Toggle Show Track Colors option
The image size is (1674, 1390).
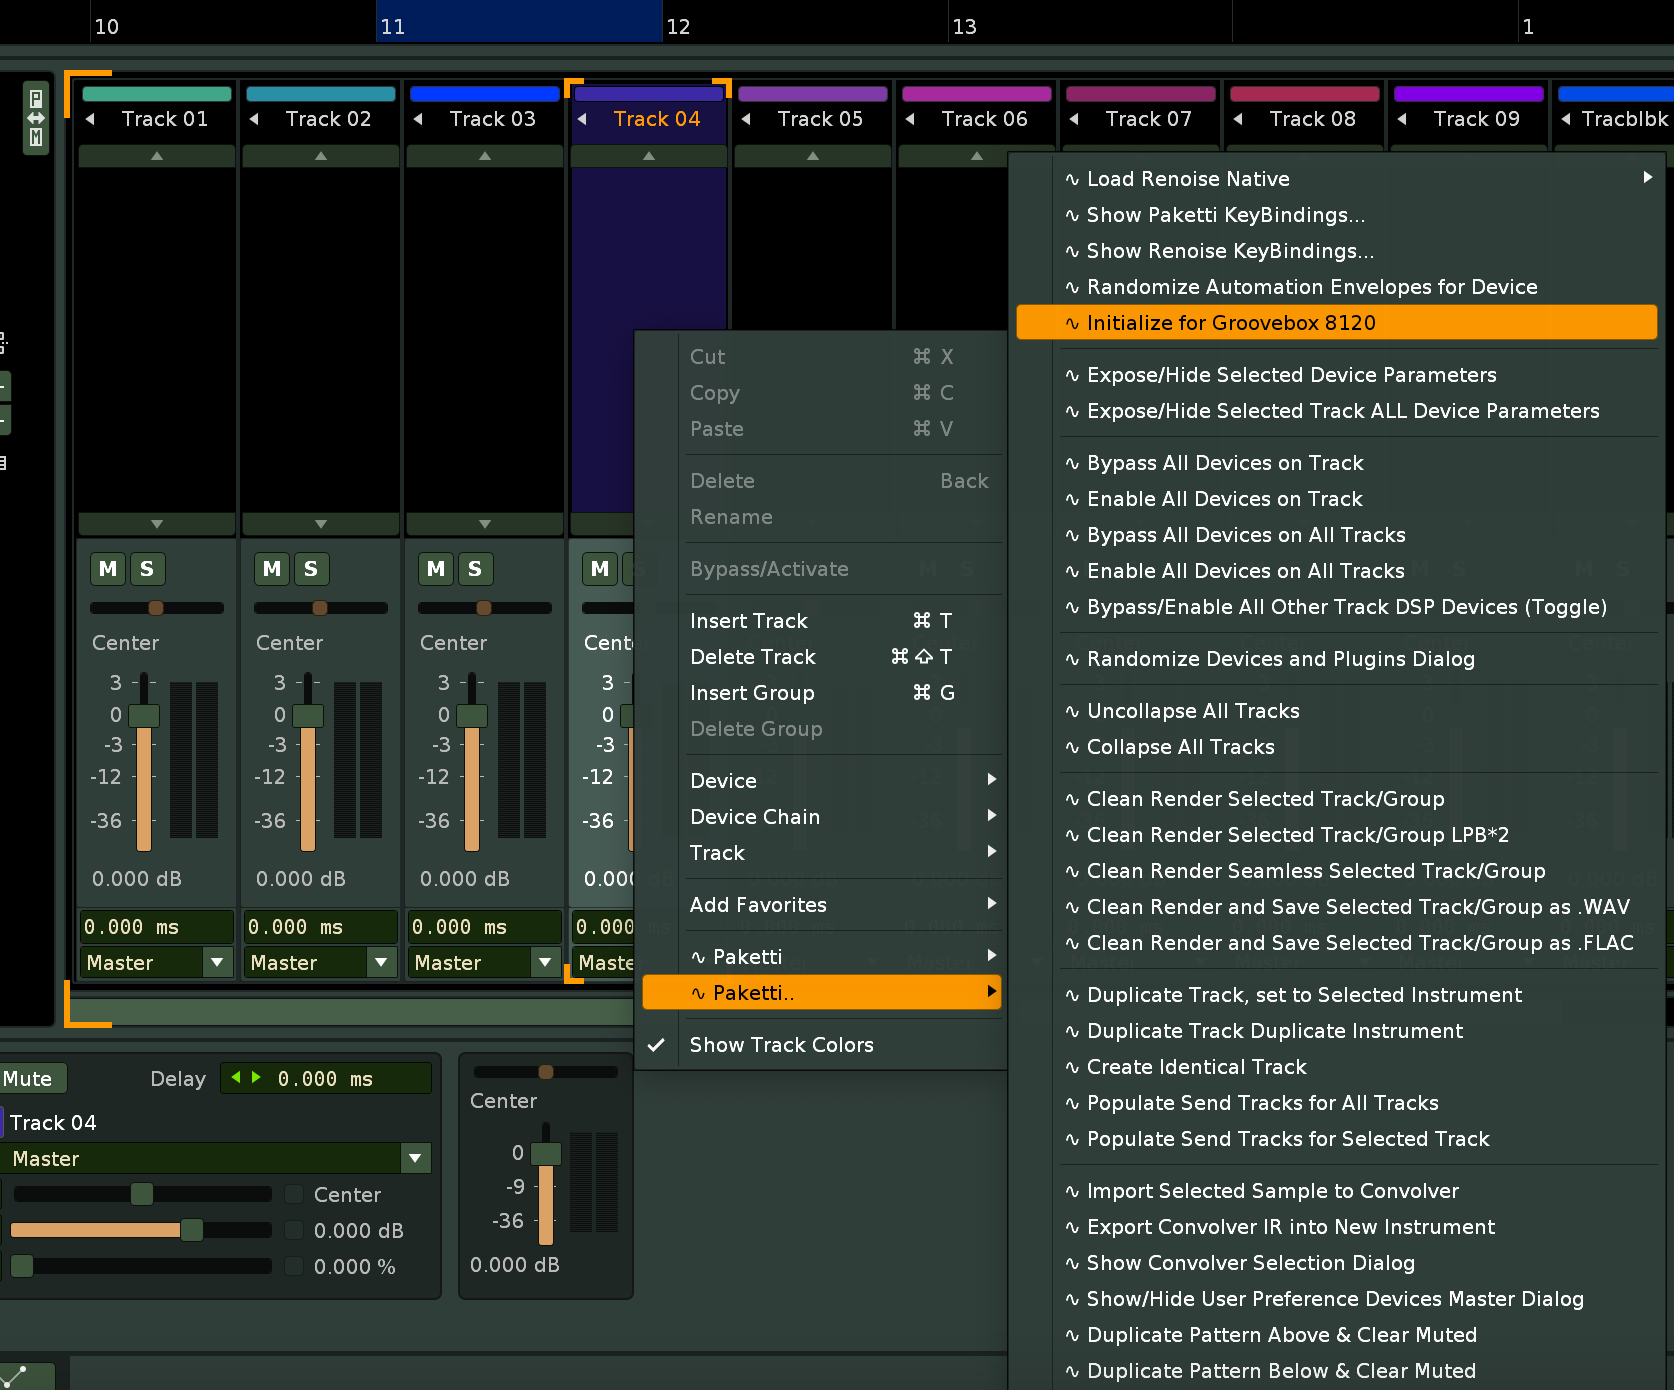point(781,1045)
